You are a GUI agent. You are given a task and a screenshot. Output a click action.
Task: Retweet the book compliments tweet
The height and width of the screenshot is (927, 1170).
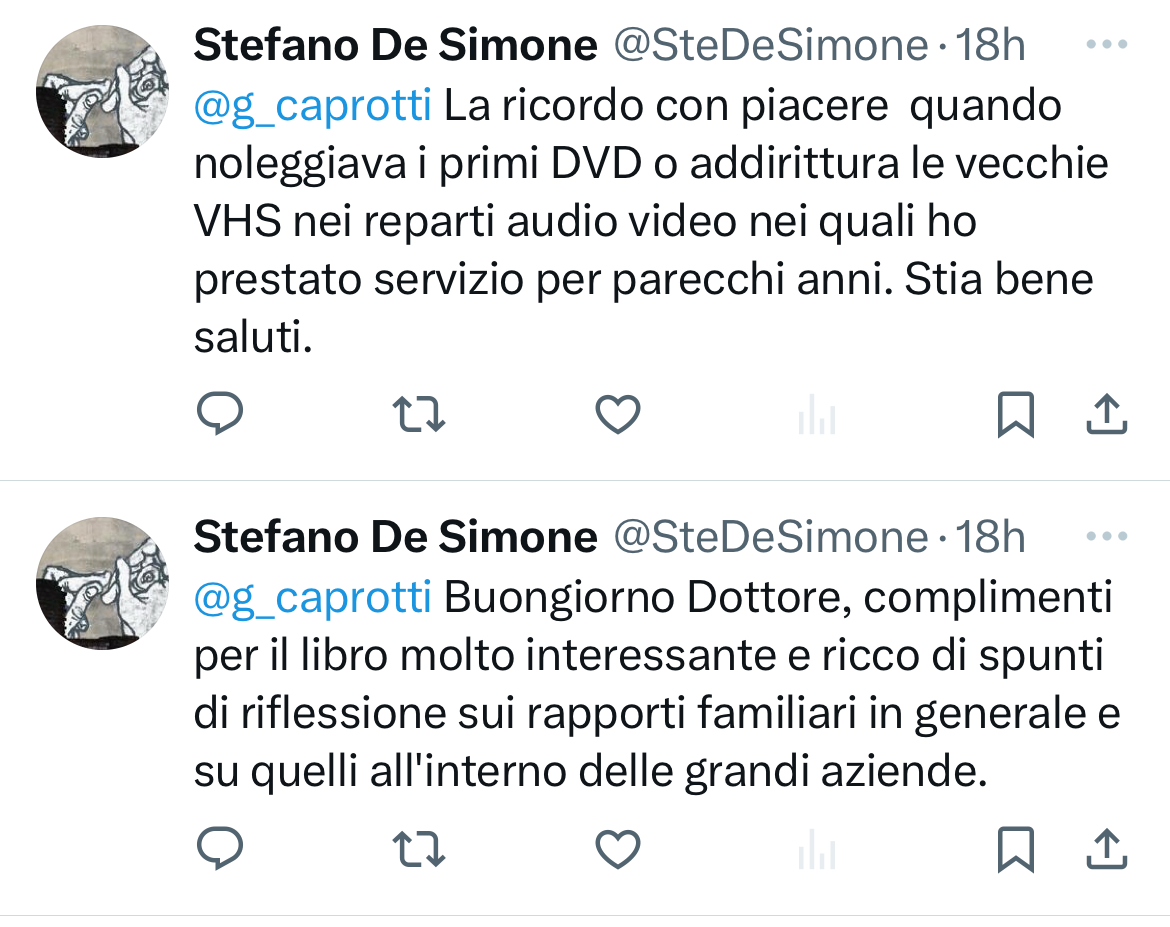coord(420,849)
